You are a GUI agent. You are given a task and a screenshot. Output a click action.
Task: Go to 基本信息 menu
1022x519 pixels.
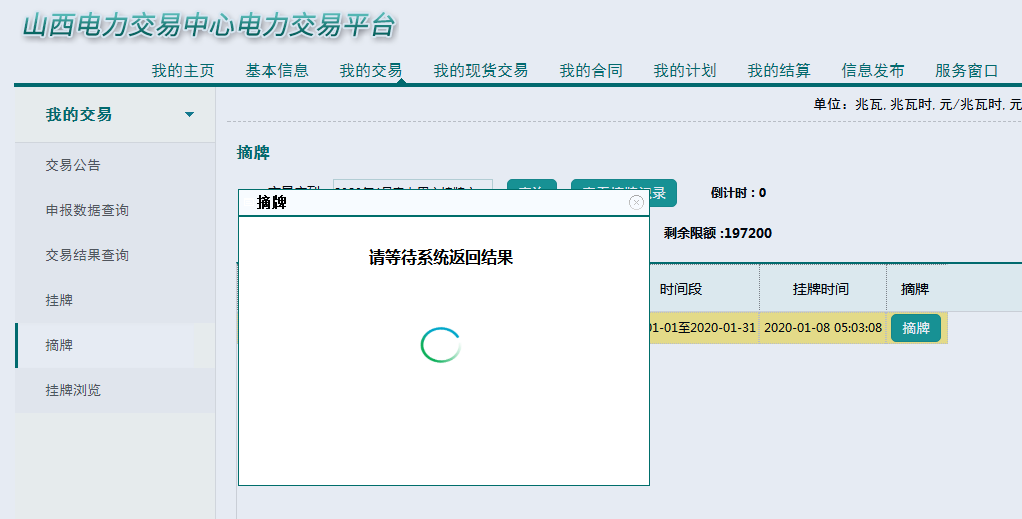(277, 71)
